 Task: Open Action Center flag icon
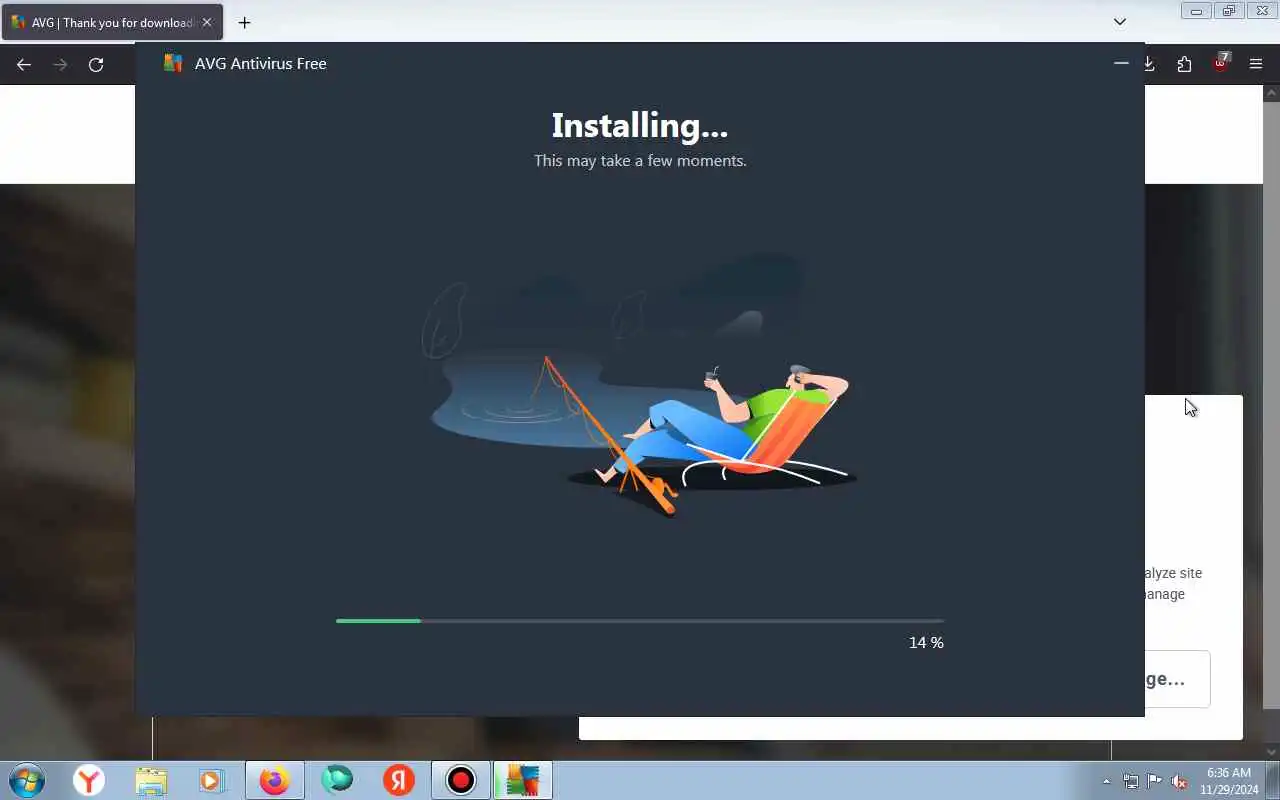[x=1154, y=781]
